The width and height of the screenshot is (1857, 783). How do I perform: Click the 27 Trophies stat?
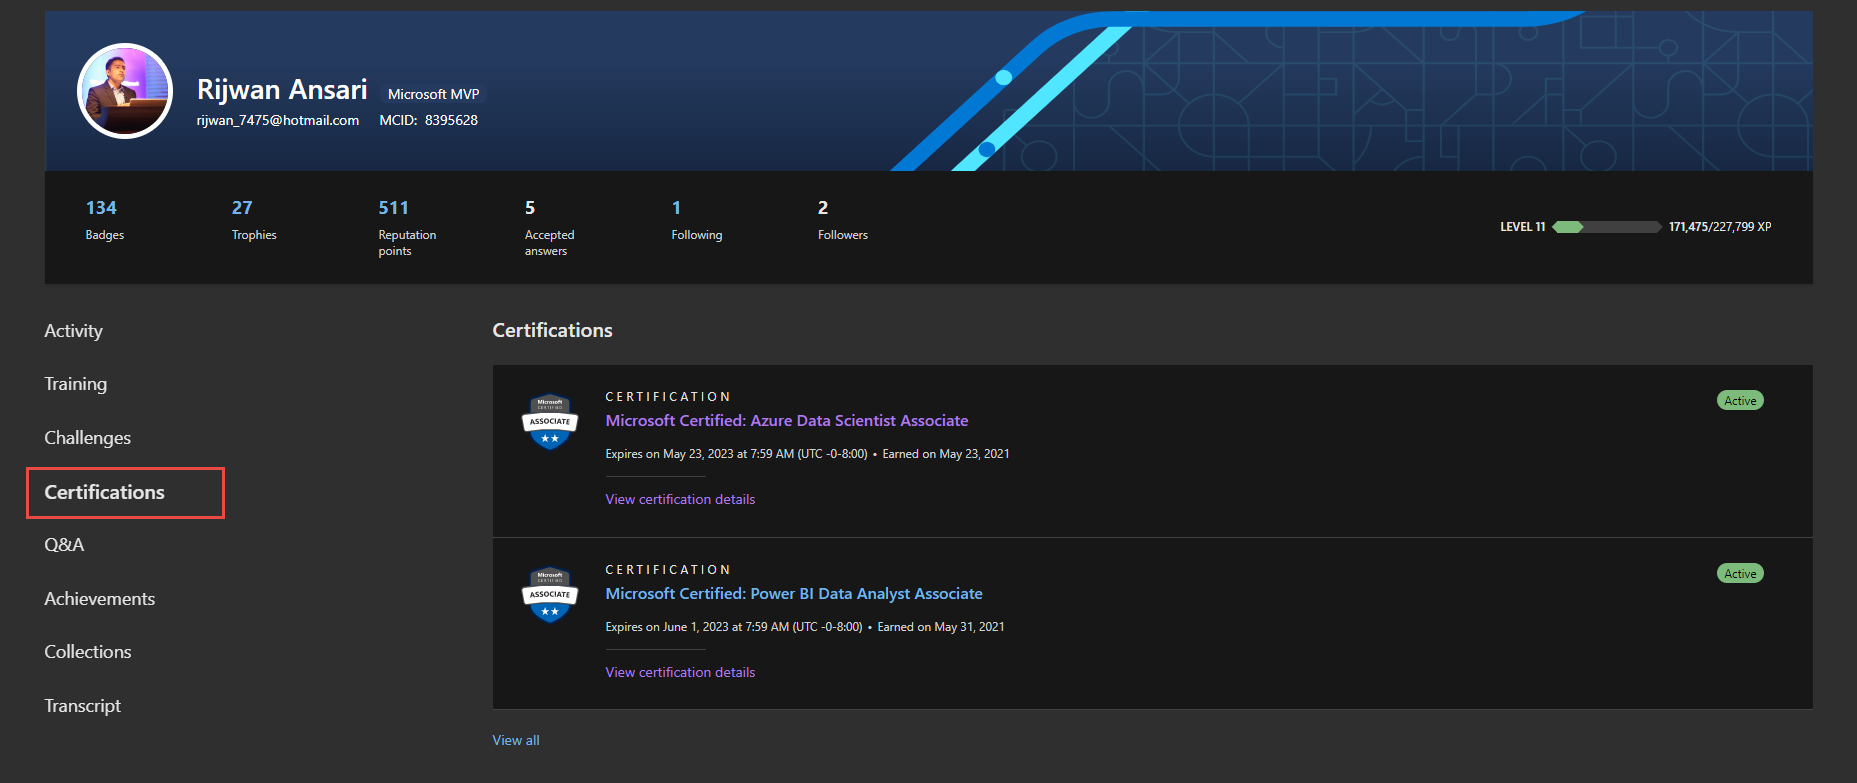[x=254, y=220]
